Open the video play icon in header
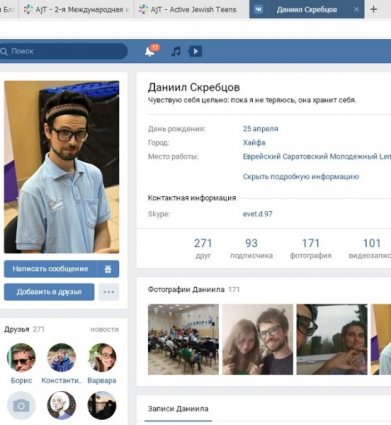 coord(195,51)
